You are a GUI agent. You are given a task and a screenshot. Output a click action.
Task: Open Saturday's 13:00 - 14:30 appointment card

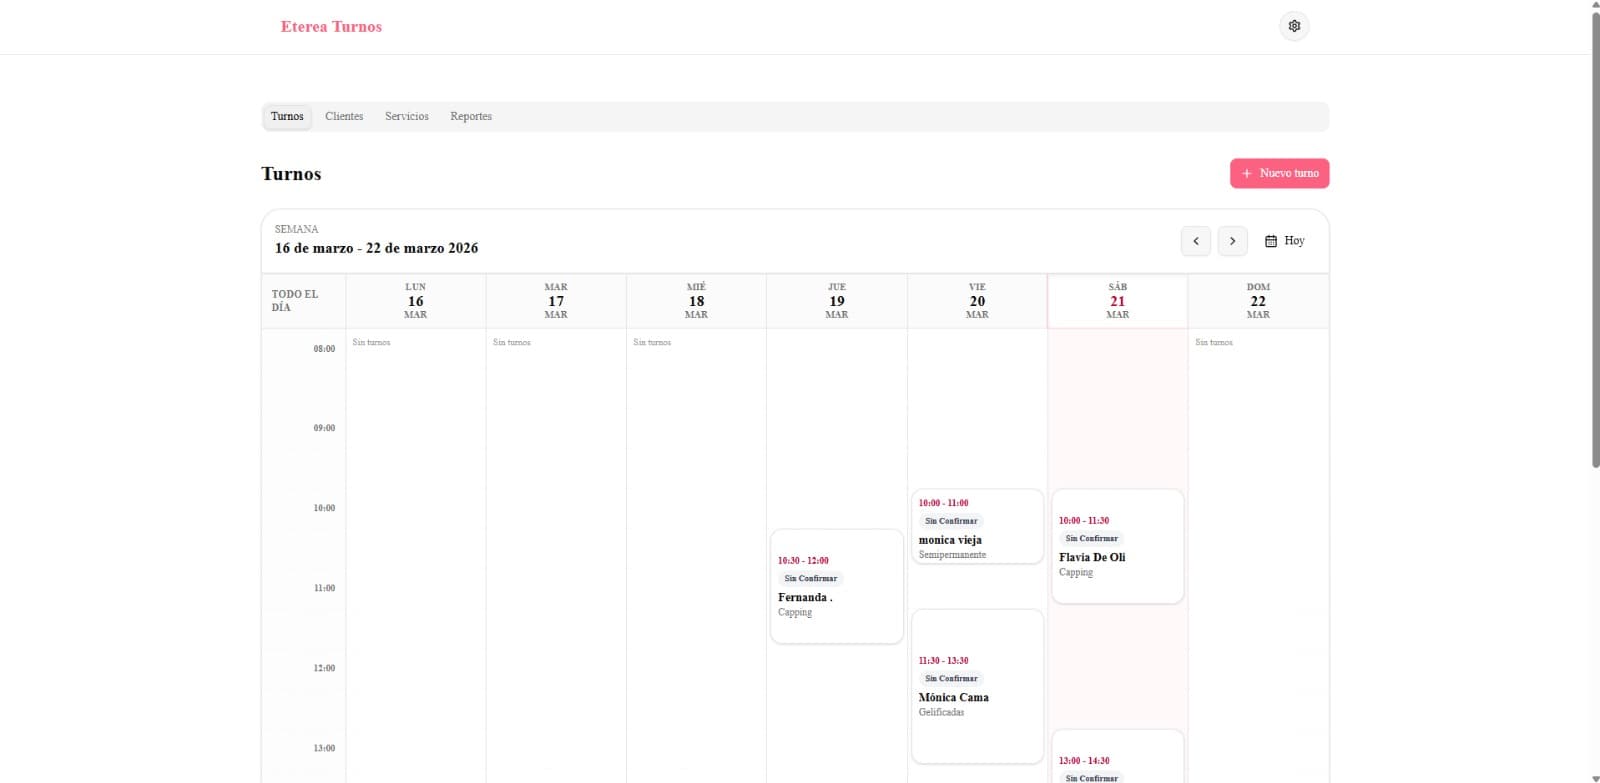pyautogui.click(x=1117, y=760)
